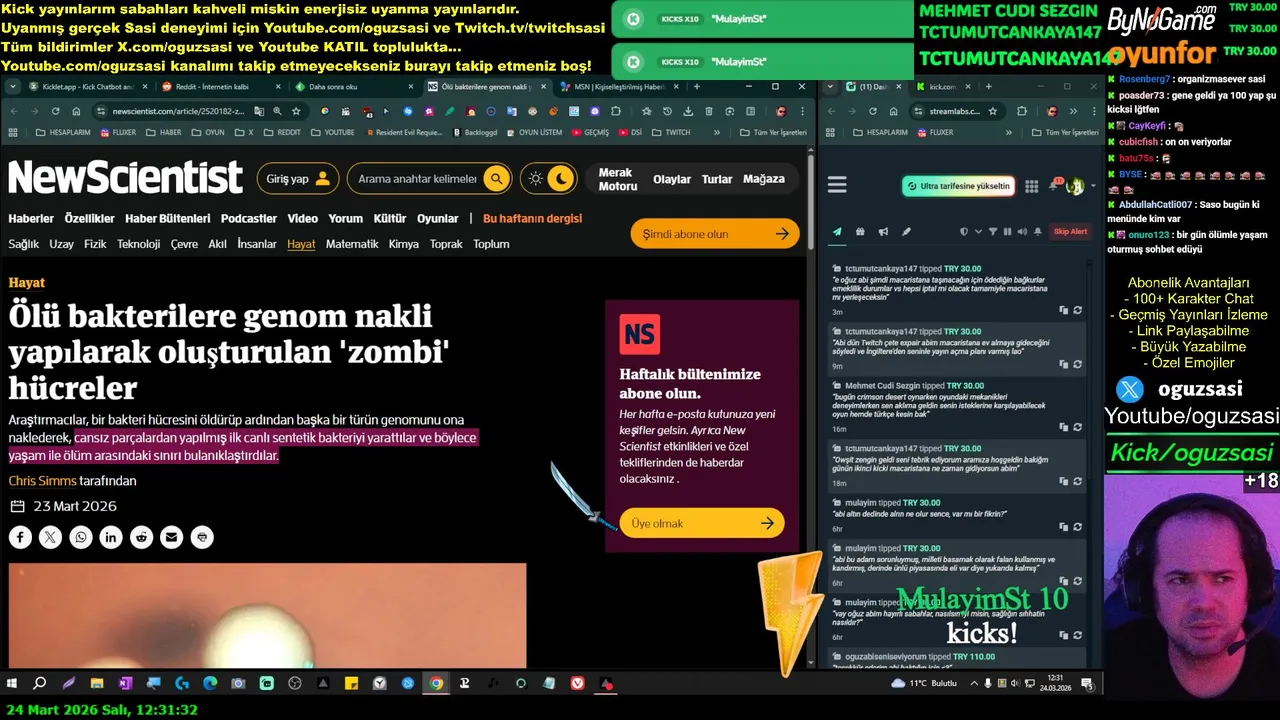The image size is (1280, 720).
Task: Switch to dark mode moon icon
Action: tap(562, 179)
